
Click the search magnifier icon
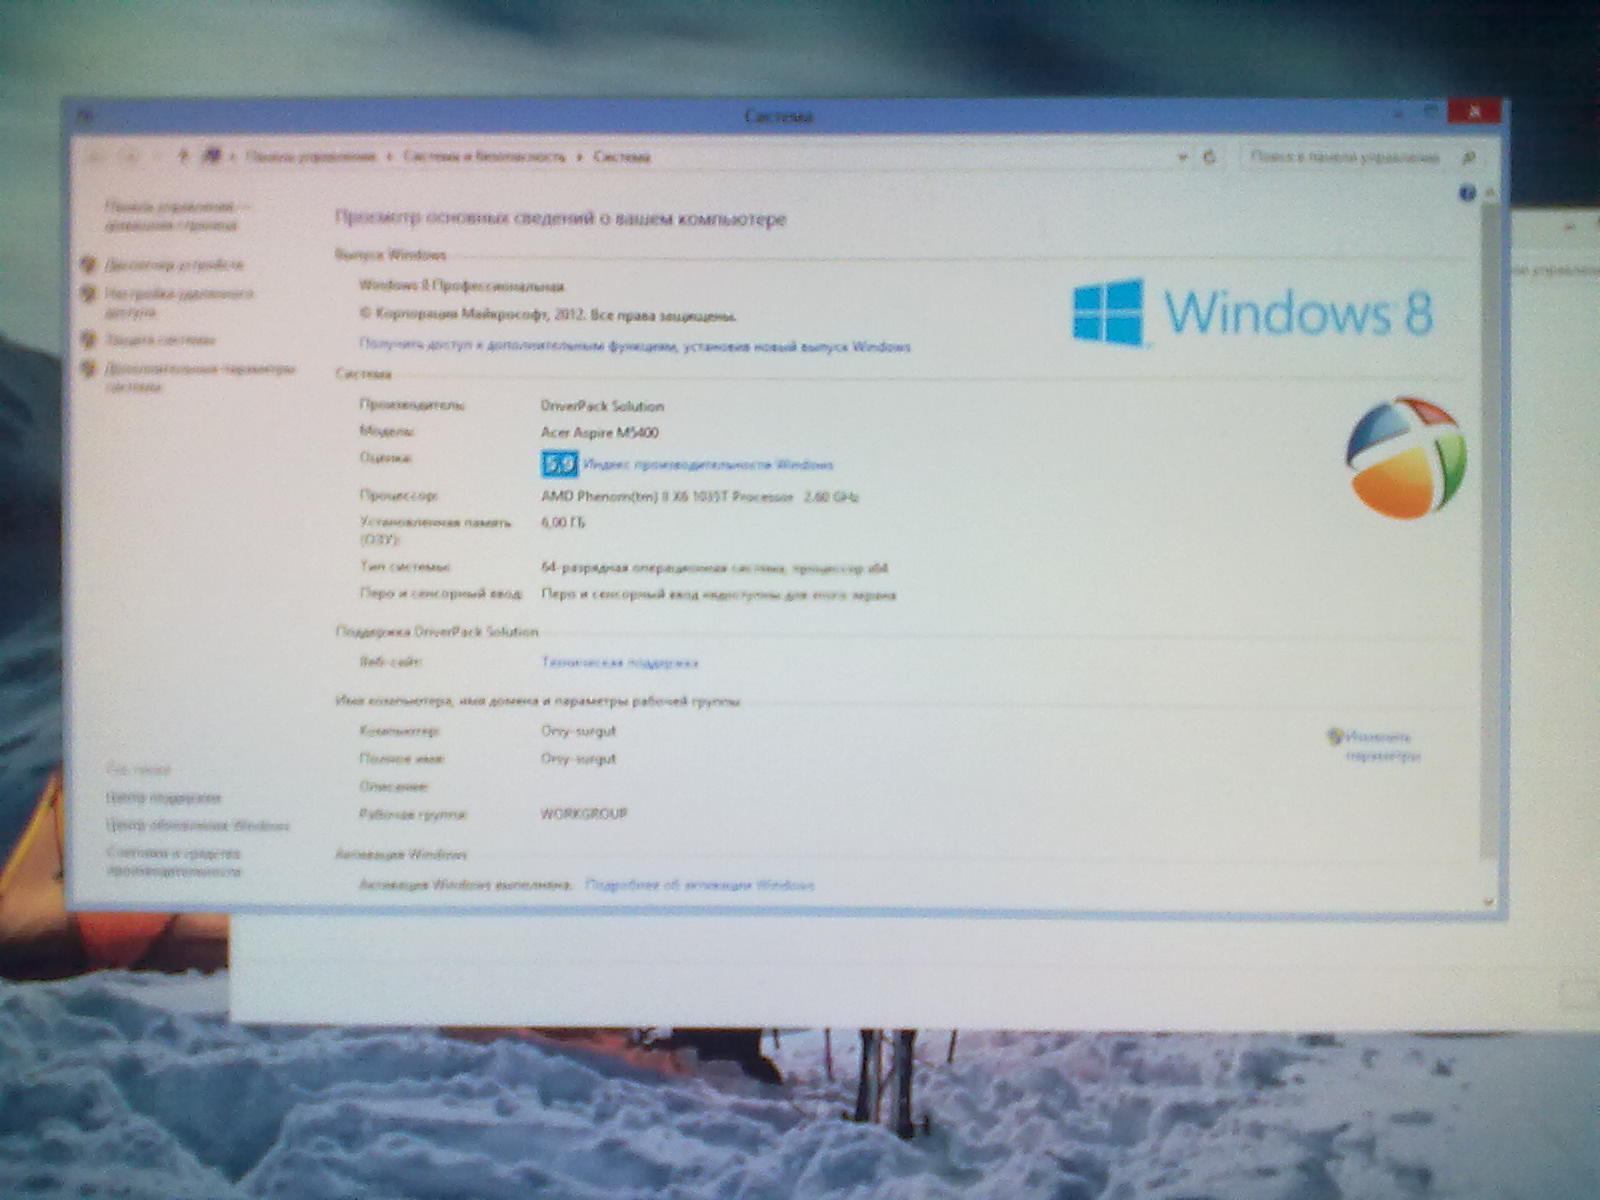(x=1469, y=157)
